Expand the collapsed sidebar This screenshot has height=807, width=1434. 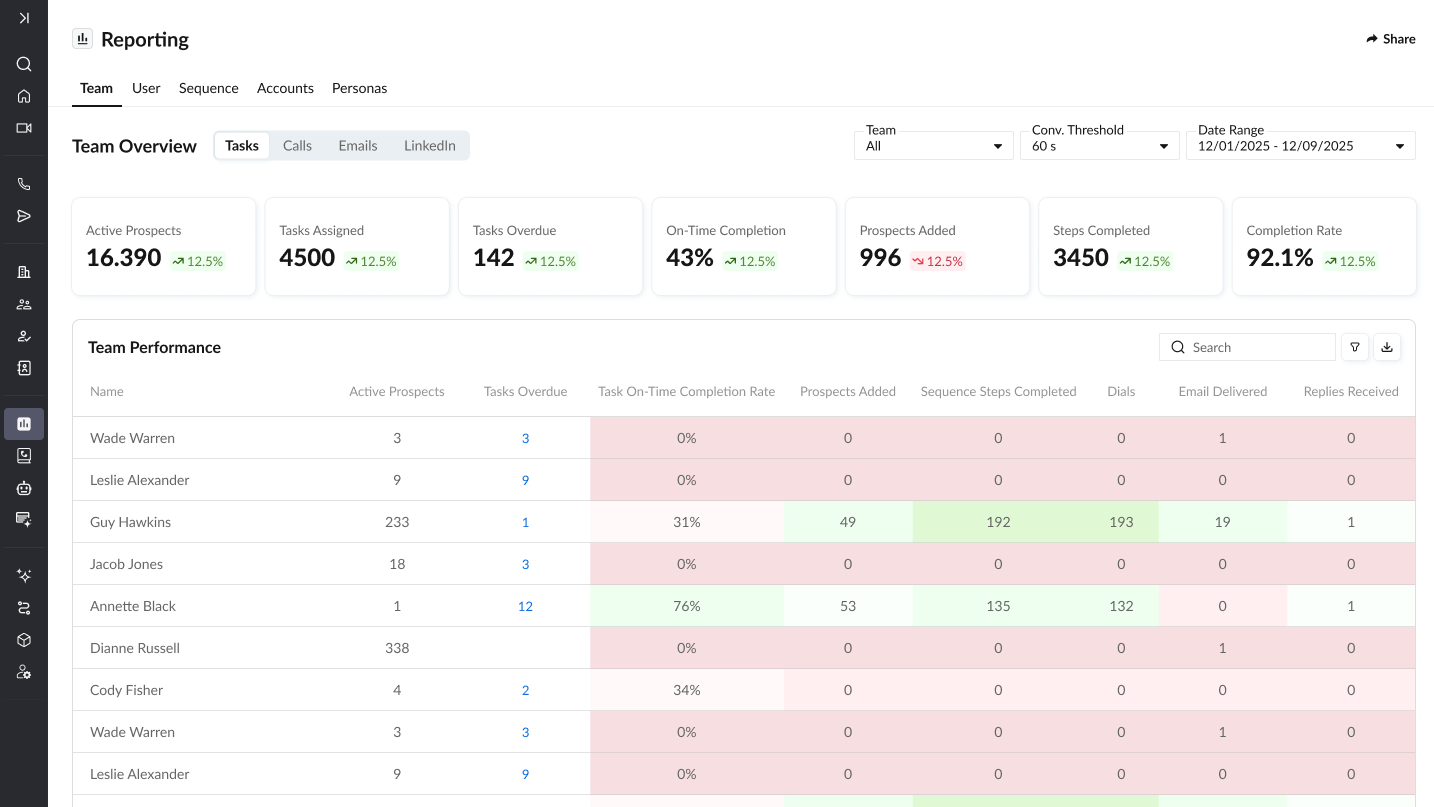point(24,18)
